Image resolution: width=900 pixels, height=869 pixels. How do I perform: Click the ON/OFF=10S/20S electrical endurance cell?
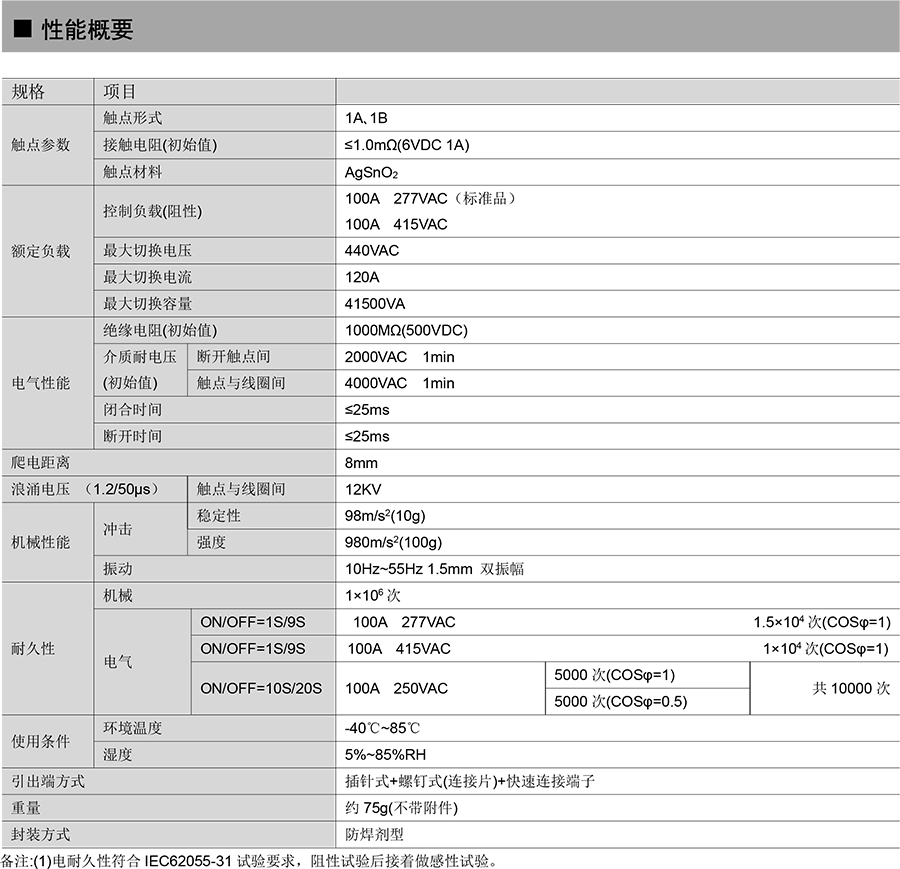(261, 689)
